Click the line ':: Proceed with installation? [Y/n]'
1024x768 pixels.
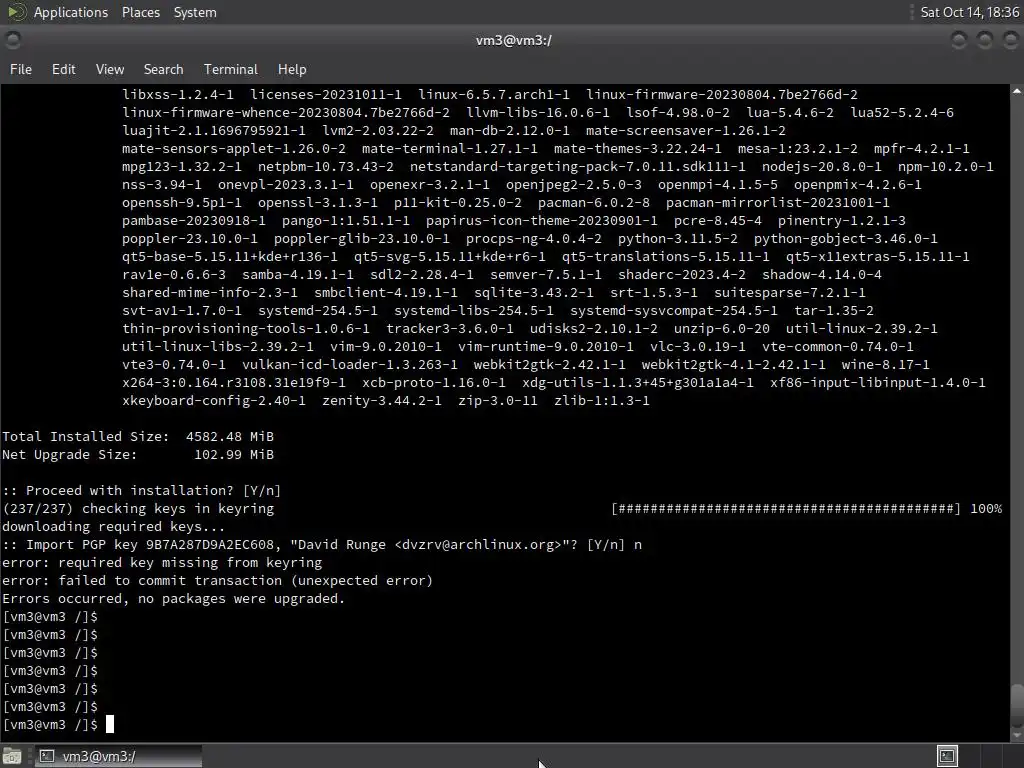141,490
